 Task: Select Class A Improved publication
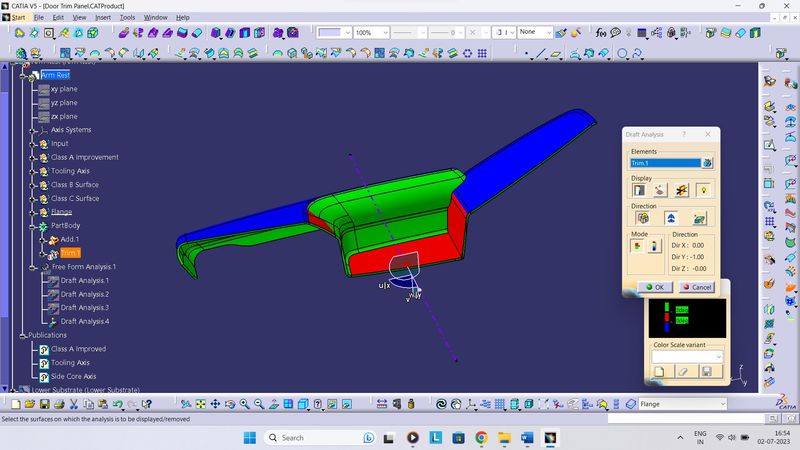coord(79,349)
